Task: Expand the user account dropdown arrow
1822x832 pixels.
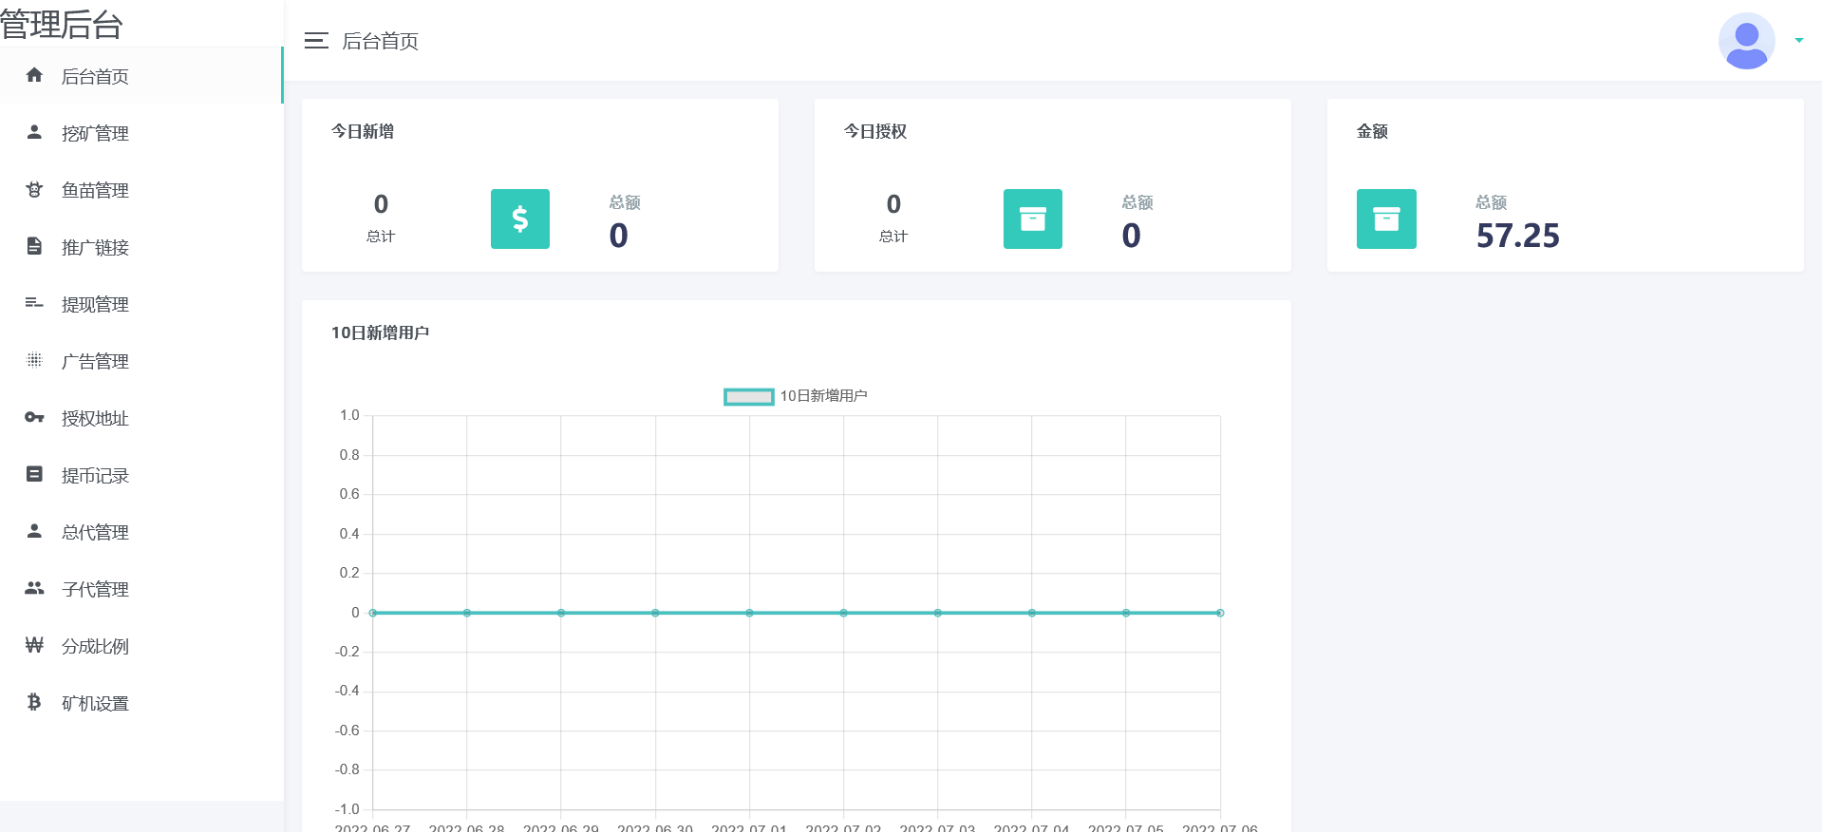Action: [1799, 41]
